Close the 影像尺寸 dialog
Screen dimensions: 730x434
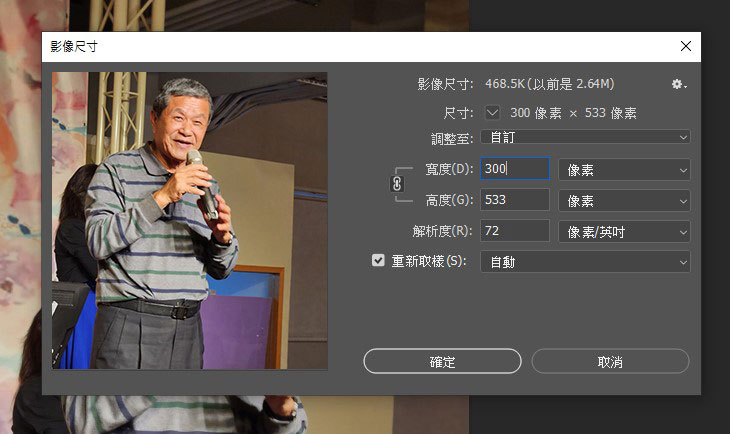click(685, 46)
